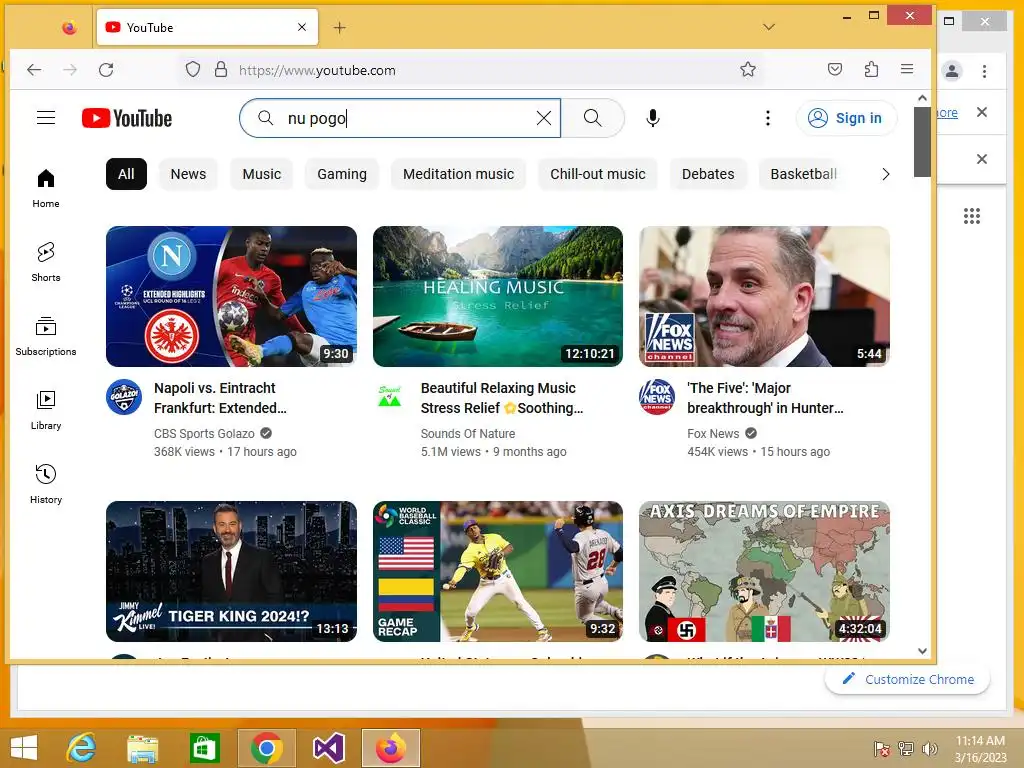The width and height of the screenshot is (1024, 768).
Task: Open Internet Explorer from taskbar
Action: point(82,748)
